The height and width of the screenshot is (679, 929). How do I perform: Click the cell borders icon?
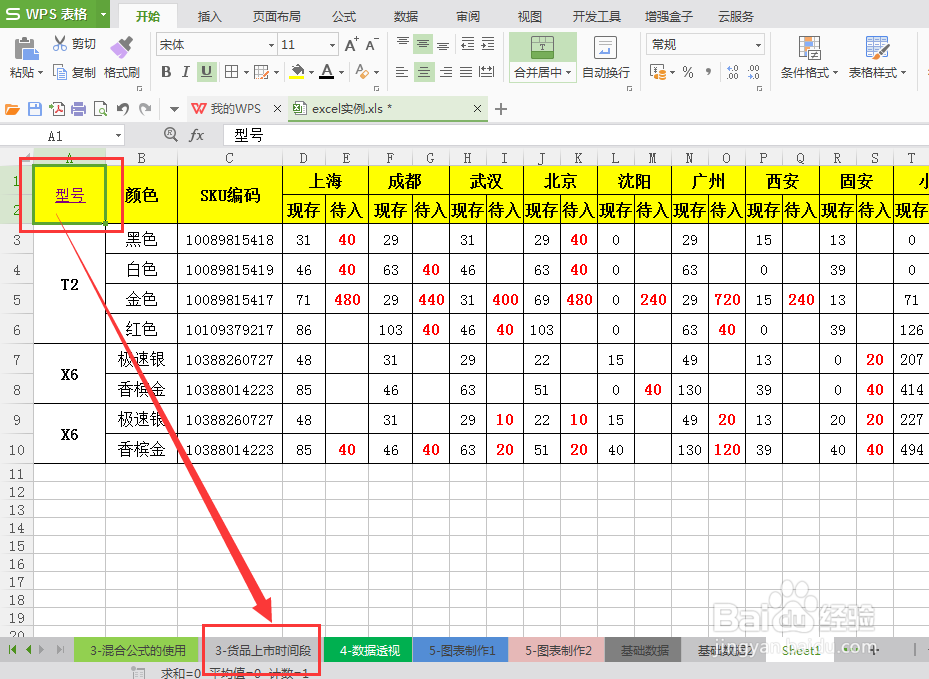pyautogui.click(x=231, y=72)
